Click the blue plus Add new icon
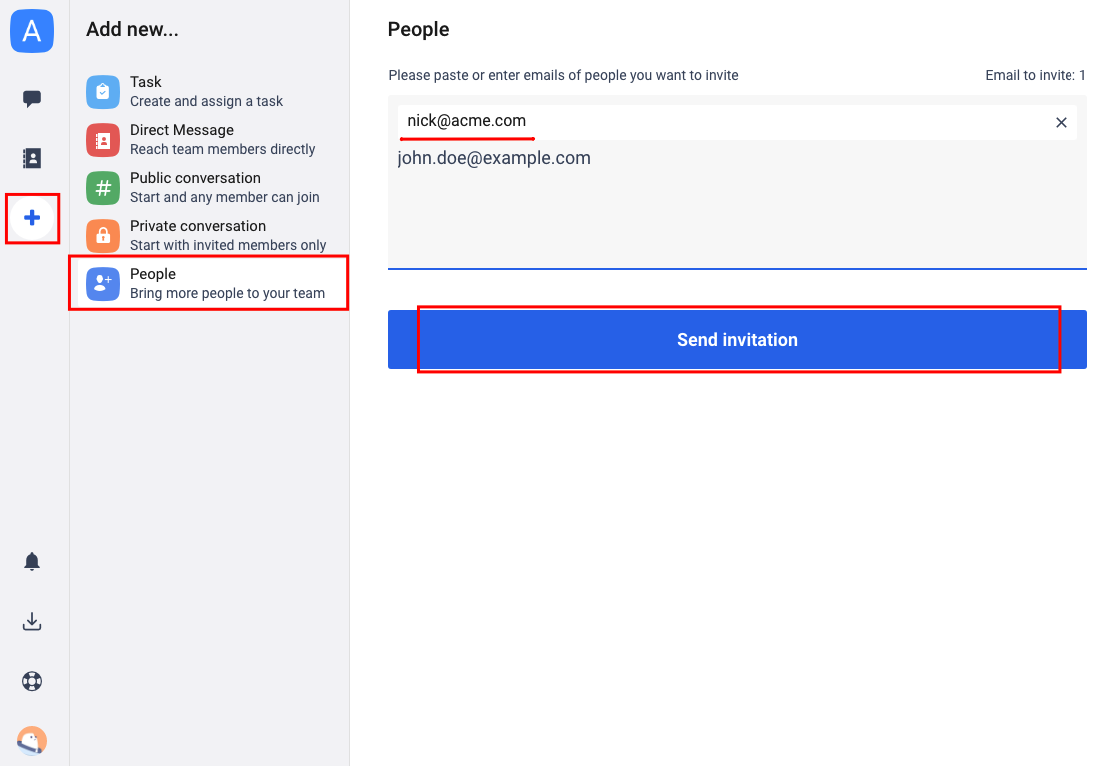The width and height of the screenshot is (1119, 766). tap(31, 218)
